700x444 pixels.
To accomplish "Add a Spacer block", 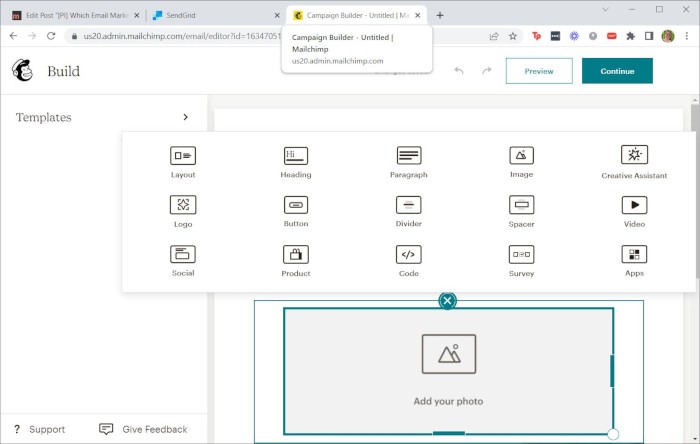I will point(521,211).
